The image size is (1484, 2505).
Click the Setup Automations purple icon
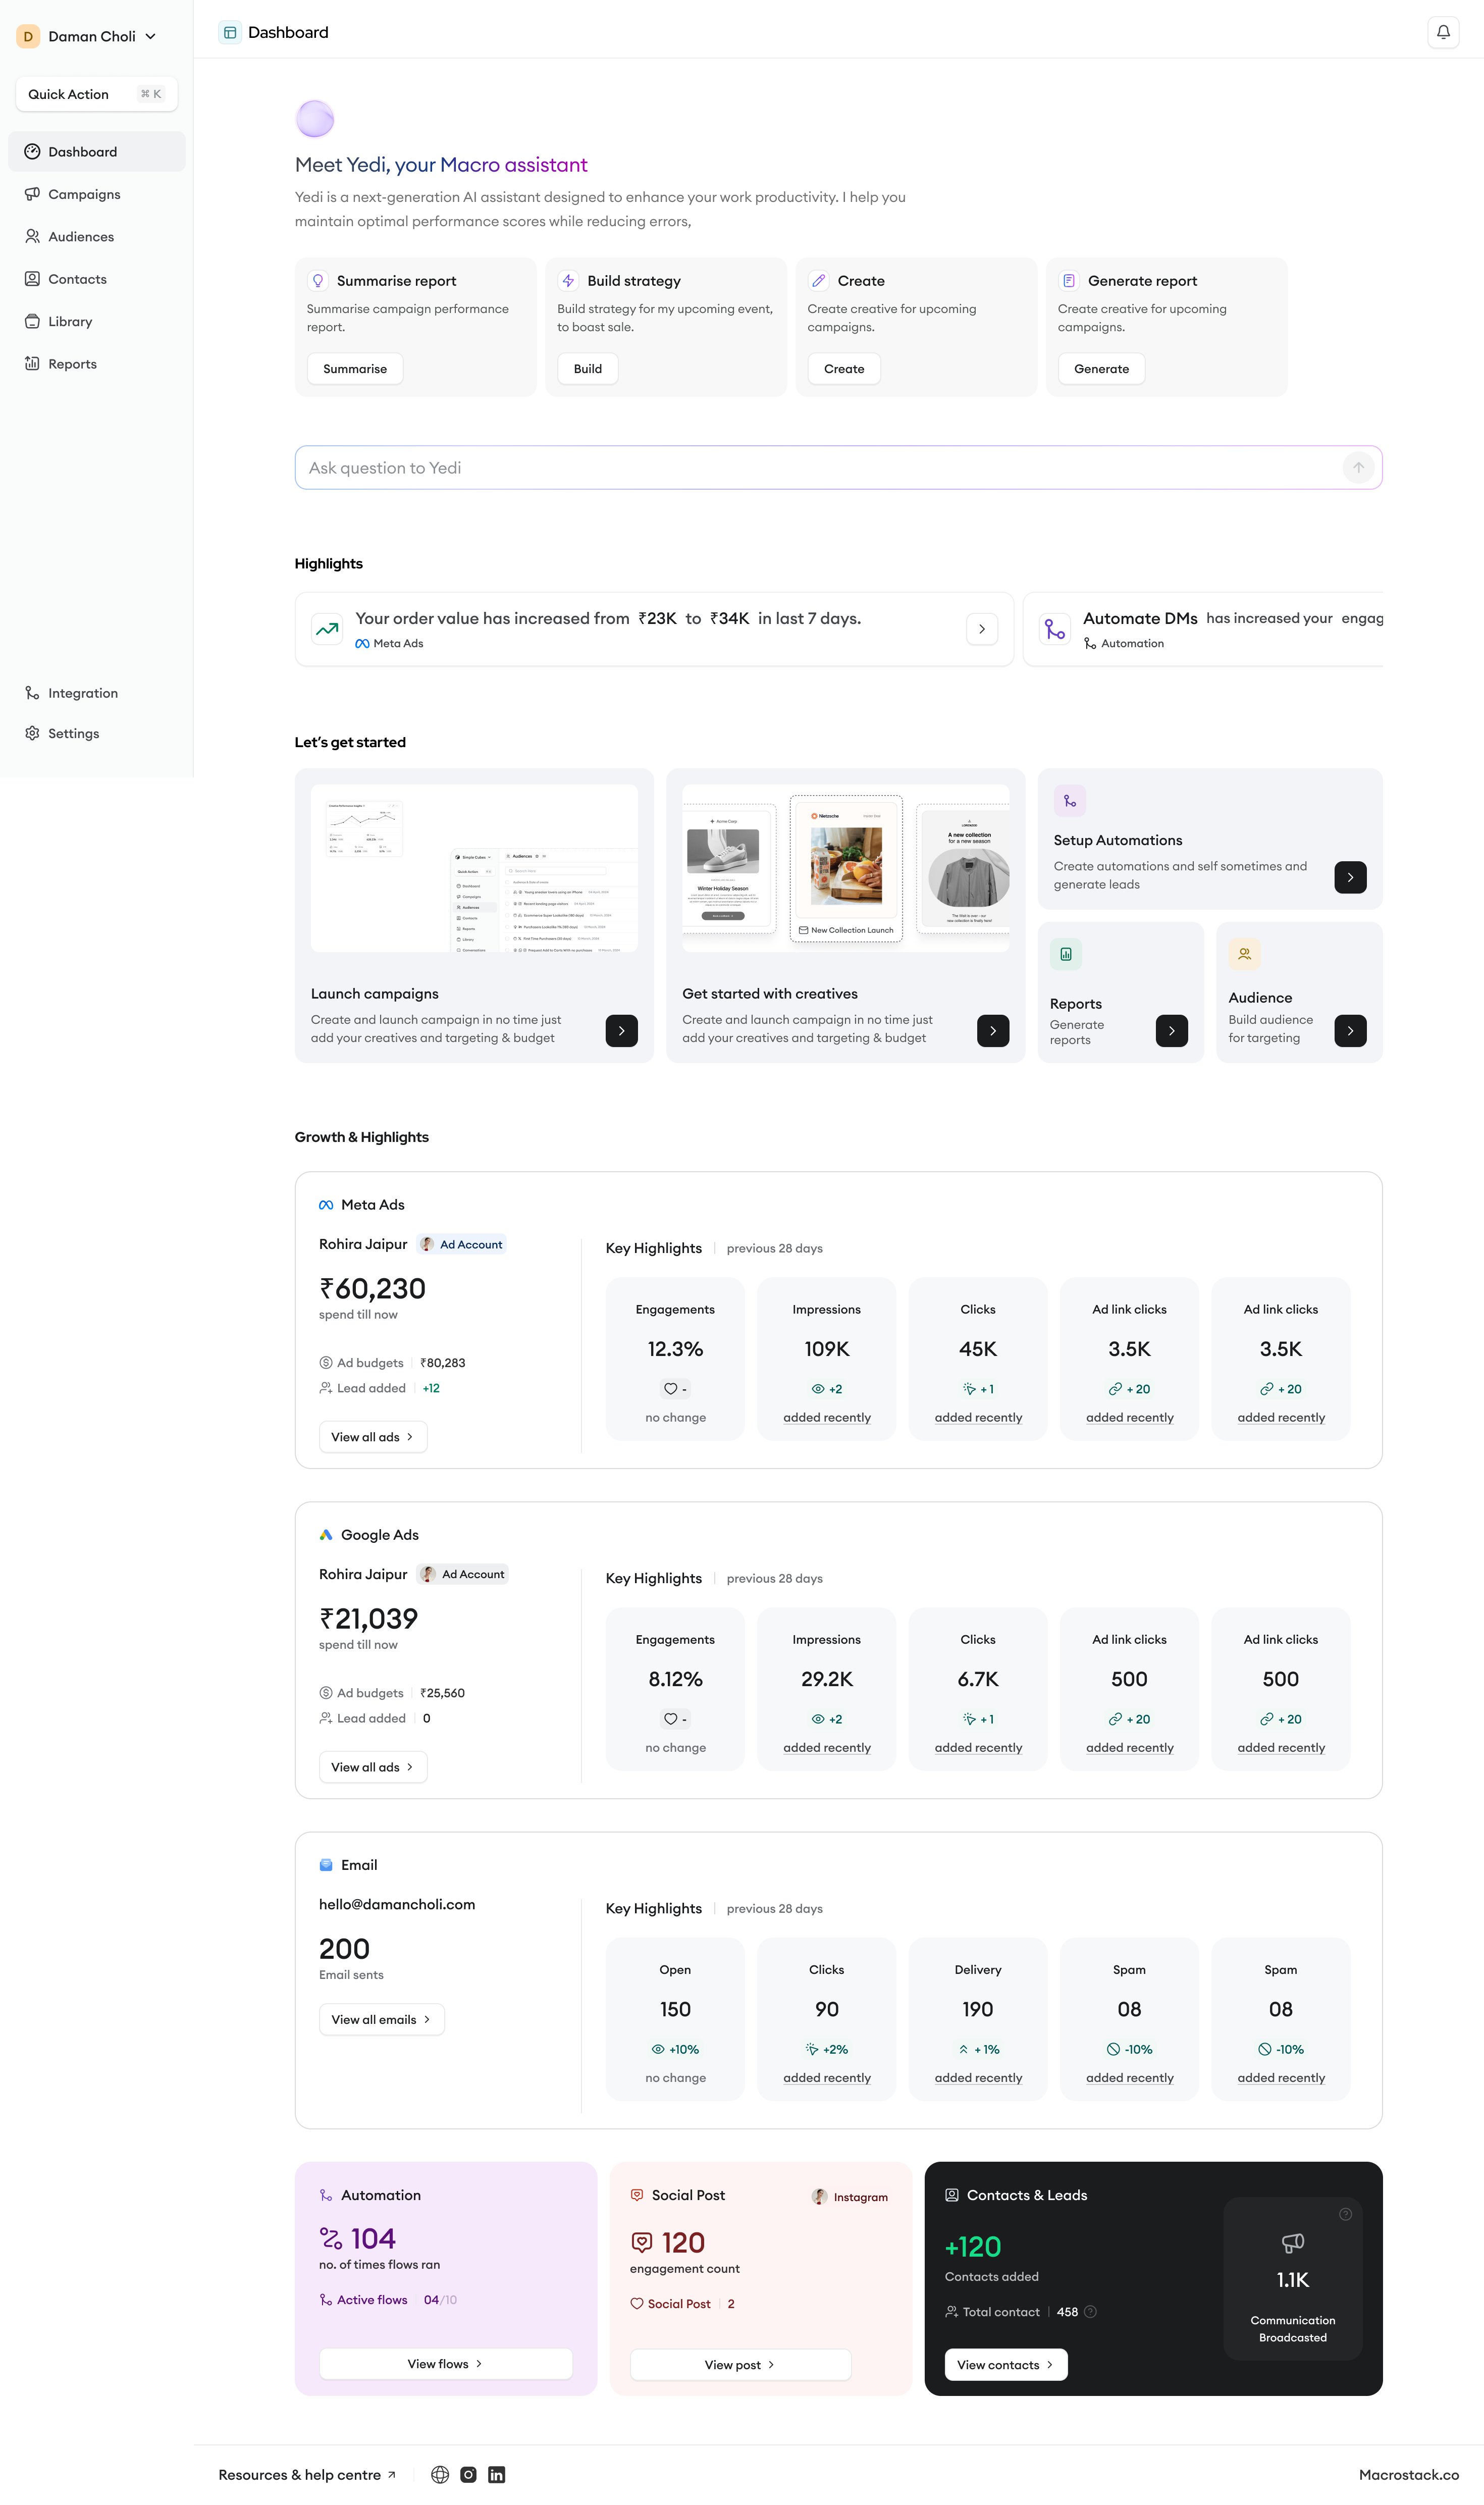coord(1070,801)
